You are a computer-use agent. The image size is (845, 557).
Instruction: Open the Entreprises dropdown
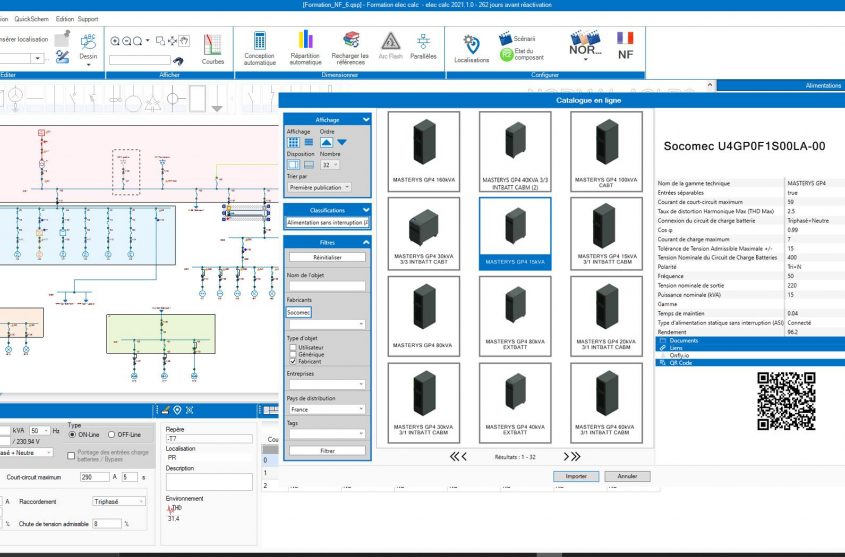[x=327, y=384]
